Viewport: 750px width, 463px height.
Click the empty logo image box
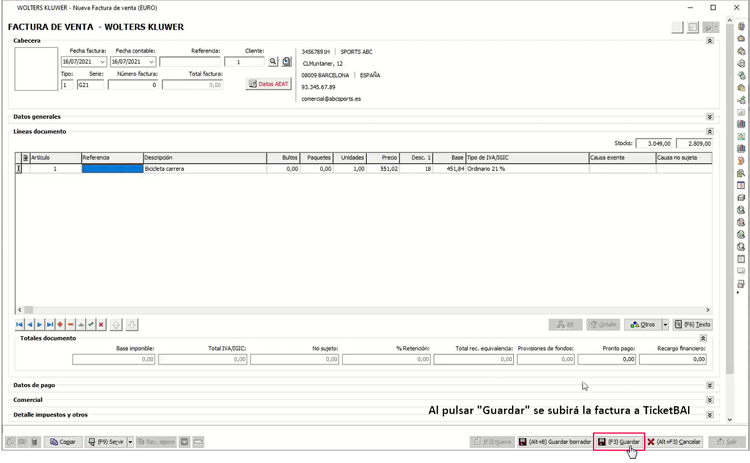(36, 69)
